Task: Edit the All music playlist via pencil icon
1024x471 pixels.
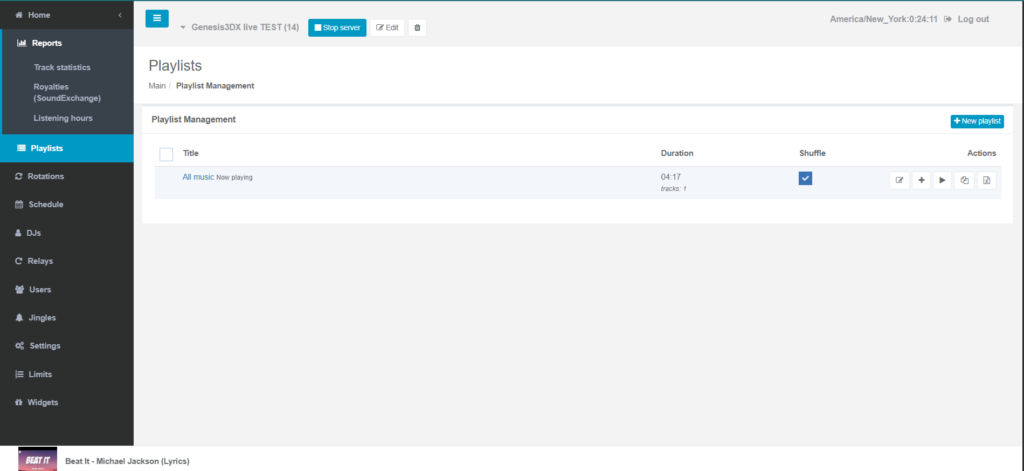Action: click(x=899, y=180)
